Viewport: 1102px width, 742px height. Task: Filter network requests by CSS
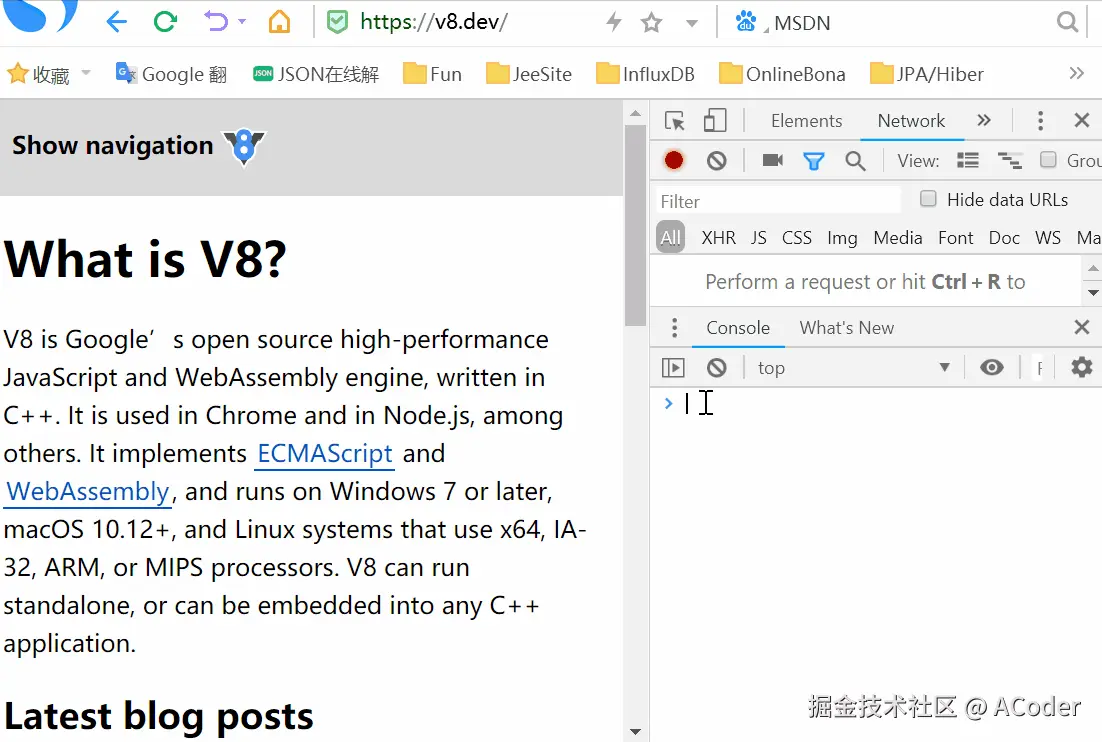point(796,238)
